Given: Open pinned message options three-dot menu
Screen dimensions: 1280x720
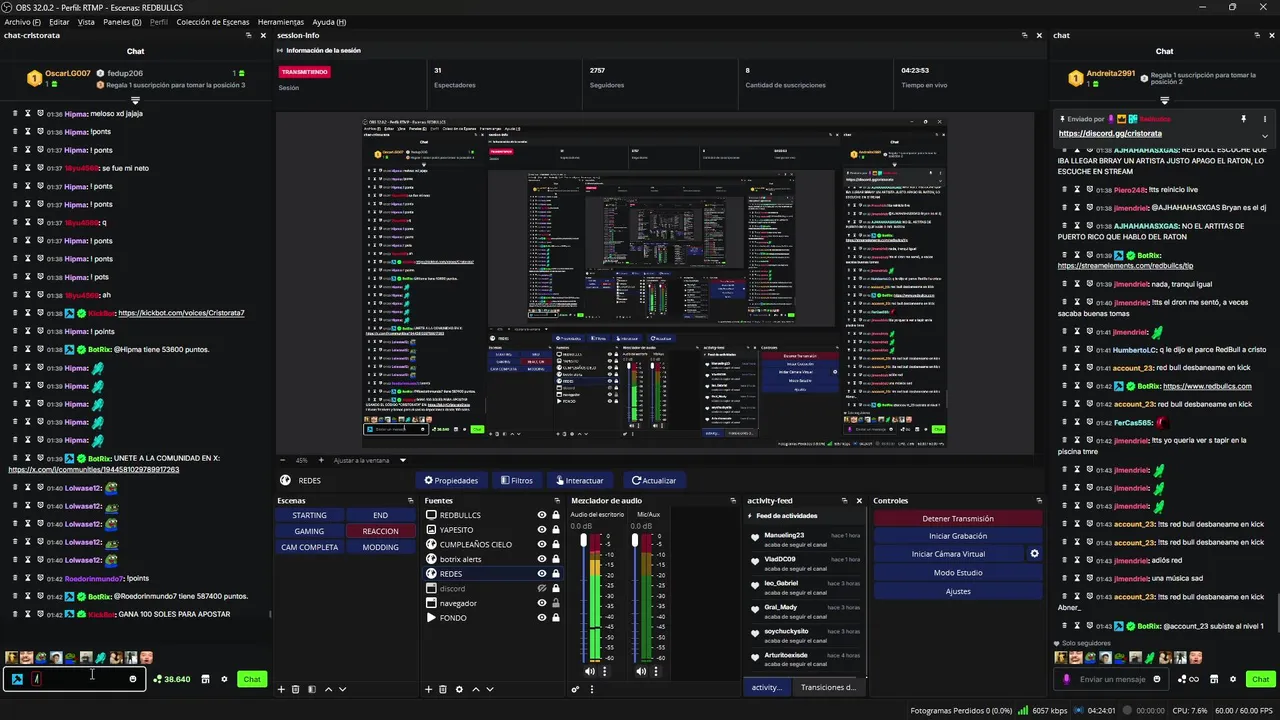Looking at the screenshot, I should pos(1265,119).
